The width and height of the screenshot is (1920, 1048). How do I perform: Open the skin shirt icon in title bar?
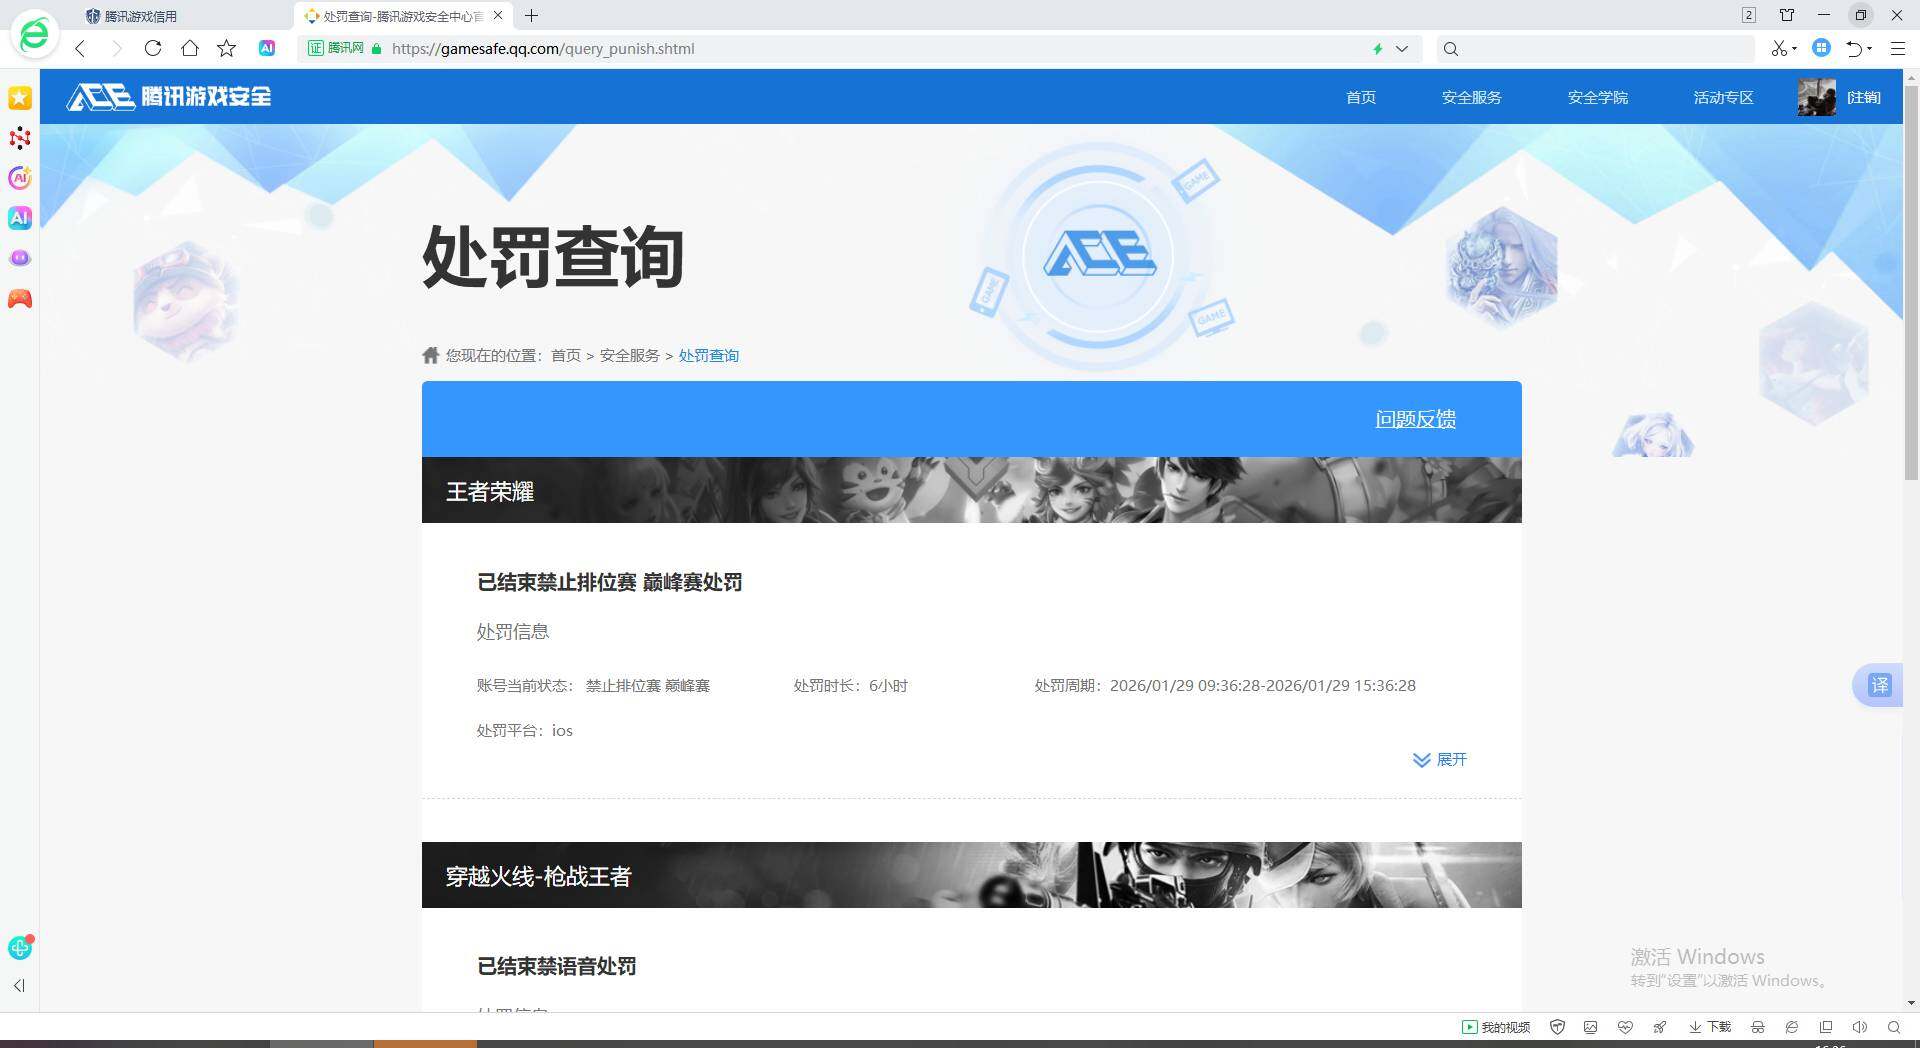1787,15
